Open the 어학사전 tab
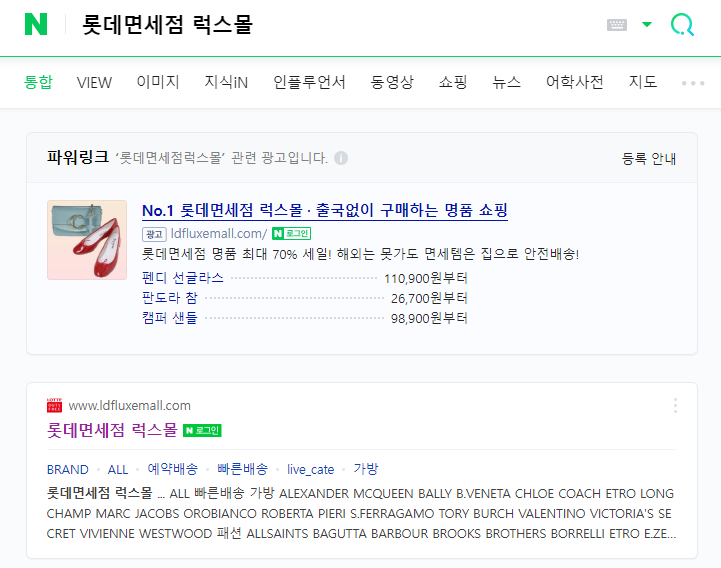721x568 pixels. [575, 82]
